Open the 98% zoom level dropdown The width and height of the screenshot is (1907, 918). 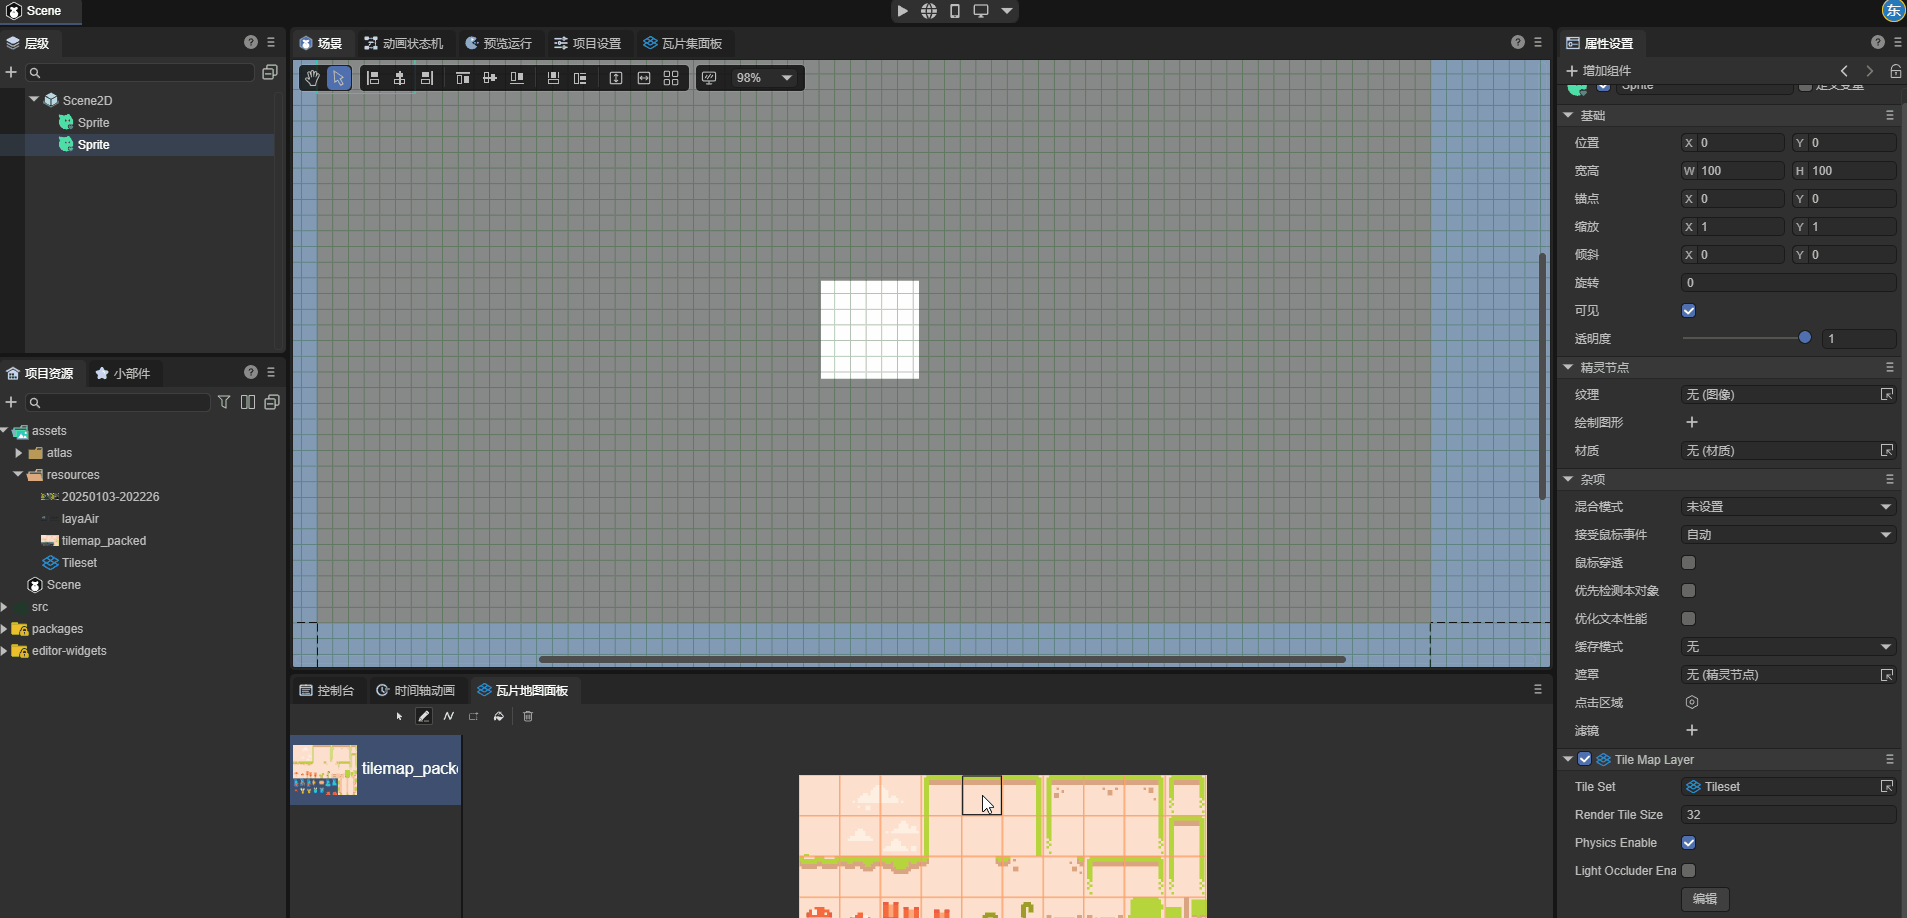point(787,78)
